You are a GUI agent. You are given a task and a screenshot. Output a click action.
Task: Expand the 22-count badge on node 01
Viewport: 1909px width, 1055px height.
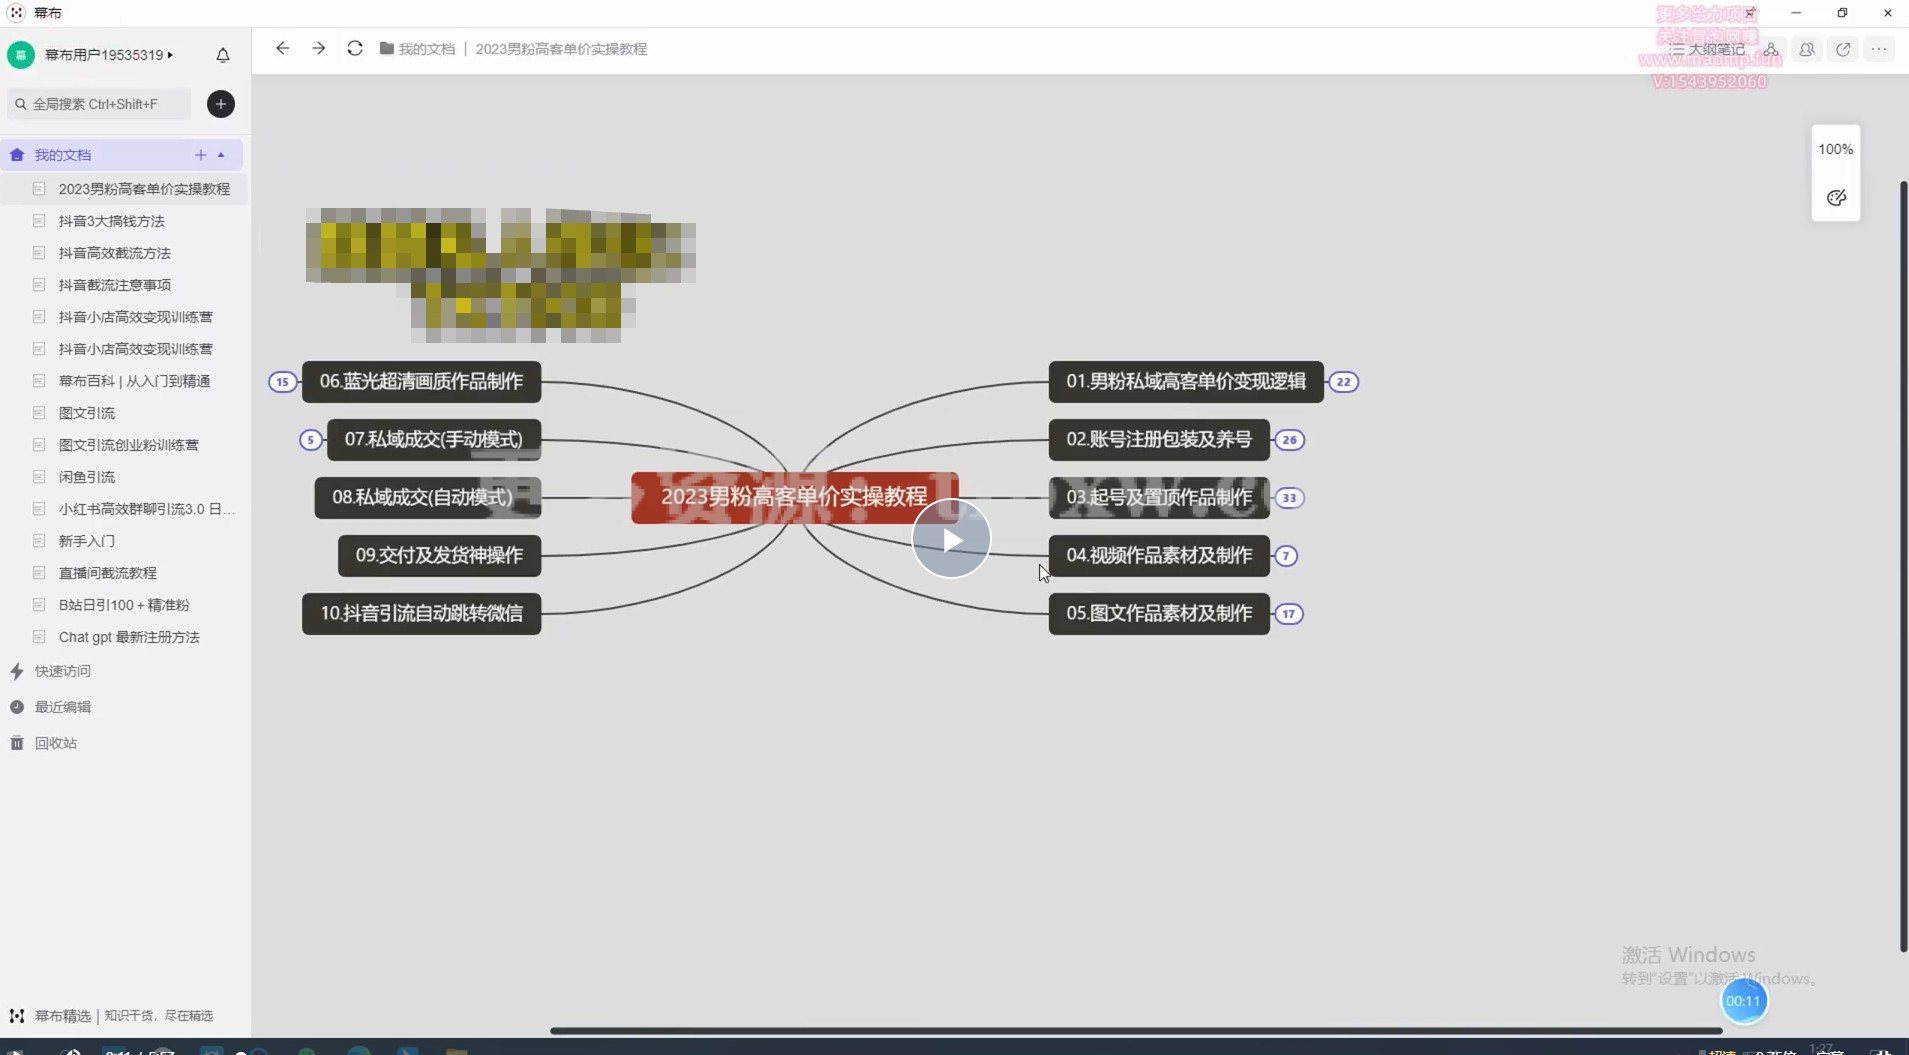(x=1343, y=382)
